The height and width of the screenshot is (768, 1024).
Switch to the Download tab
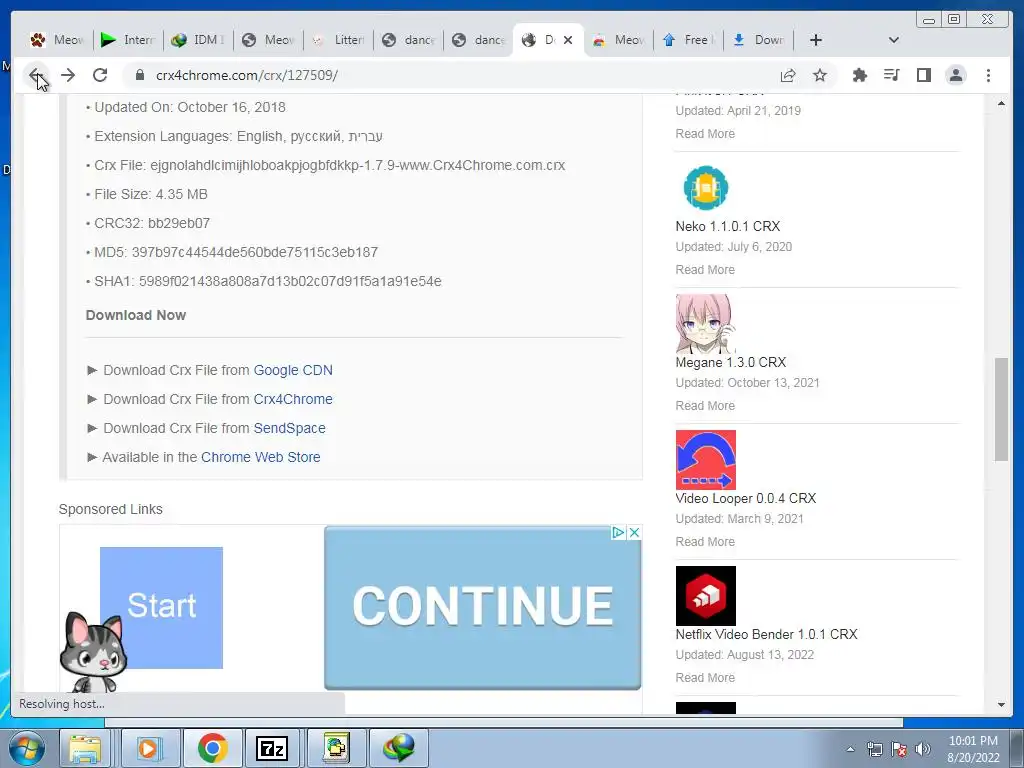tap(758, 40)
